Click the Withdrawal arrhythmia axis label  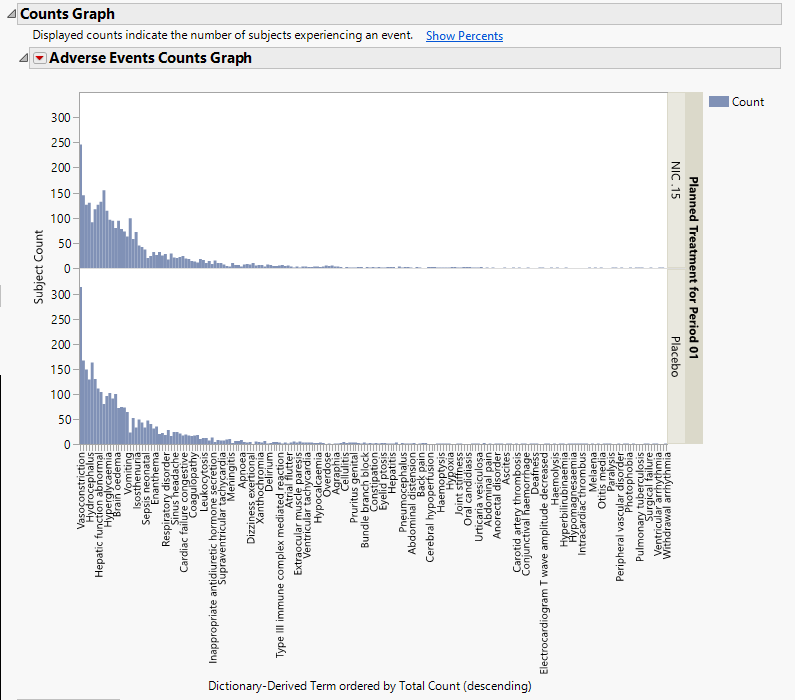tap(667, 505)
